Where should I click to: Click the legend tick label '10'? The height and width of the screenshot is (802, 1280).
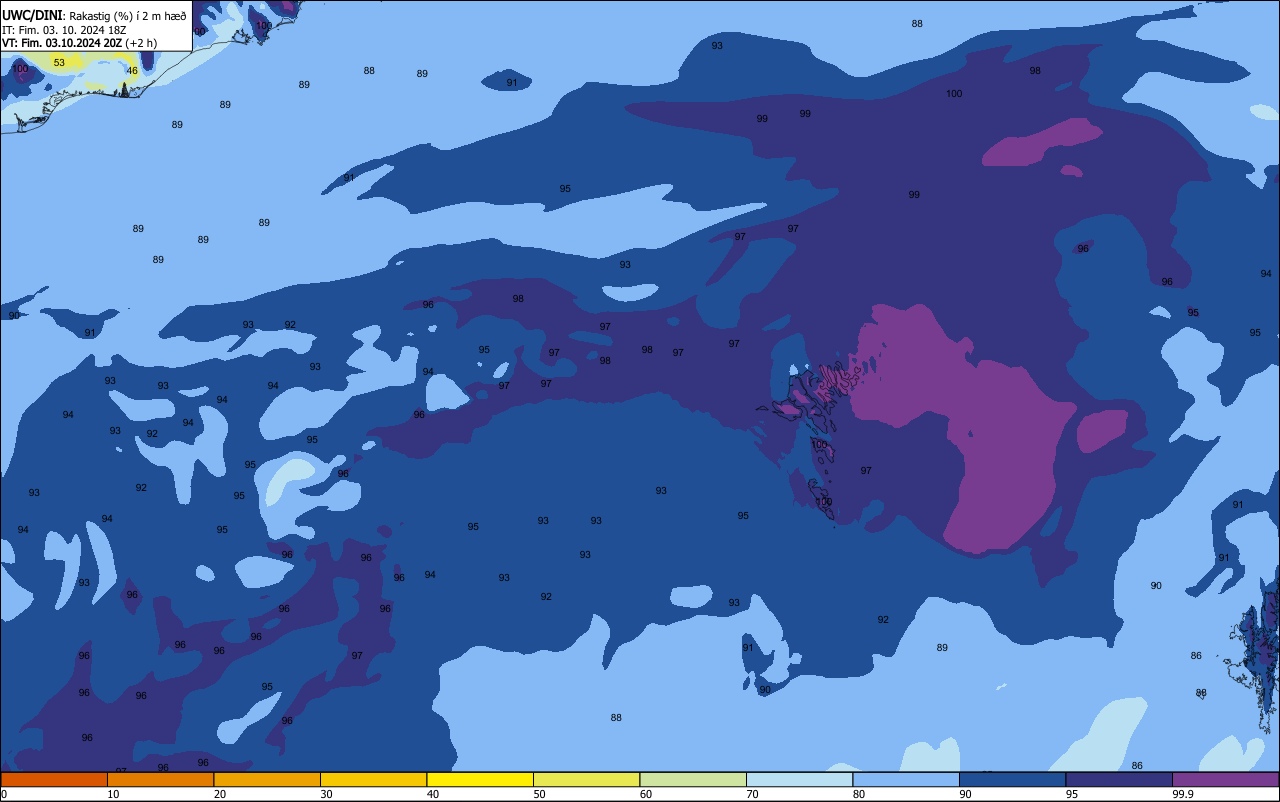[113, 794]
